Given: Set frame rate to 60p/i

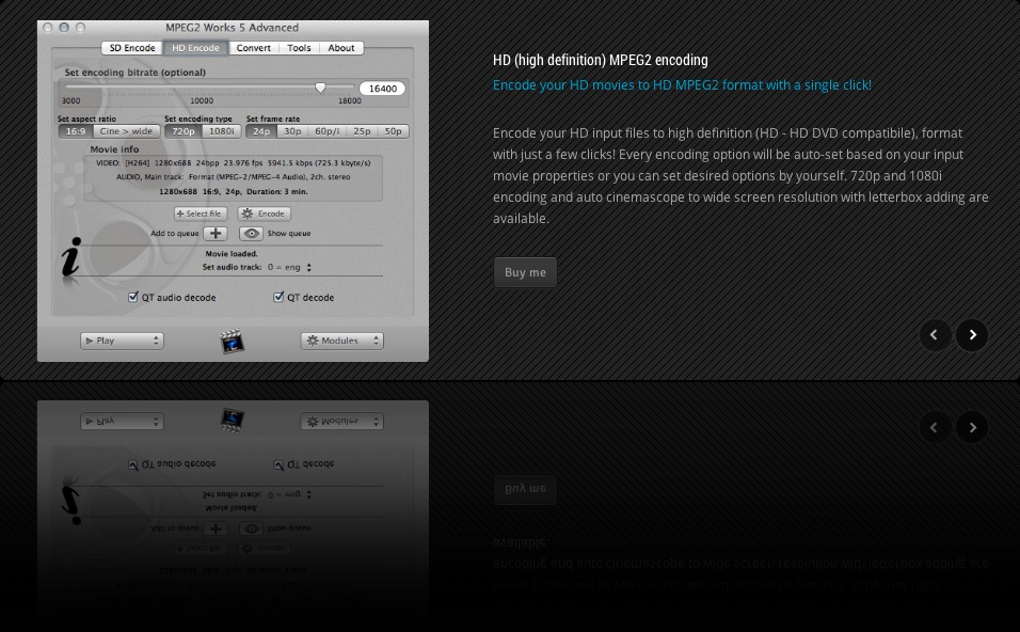Looking at the screenshot, I should (x=327, y=131).
